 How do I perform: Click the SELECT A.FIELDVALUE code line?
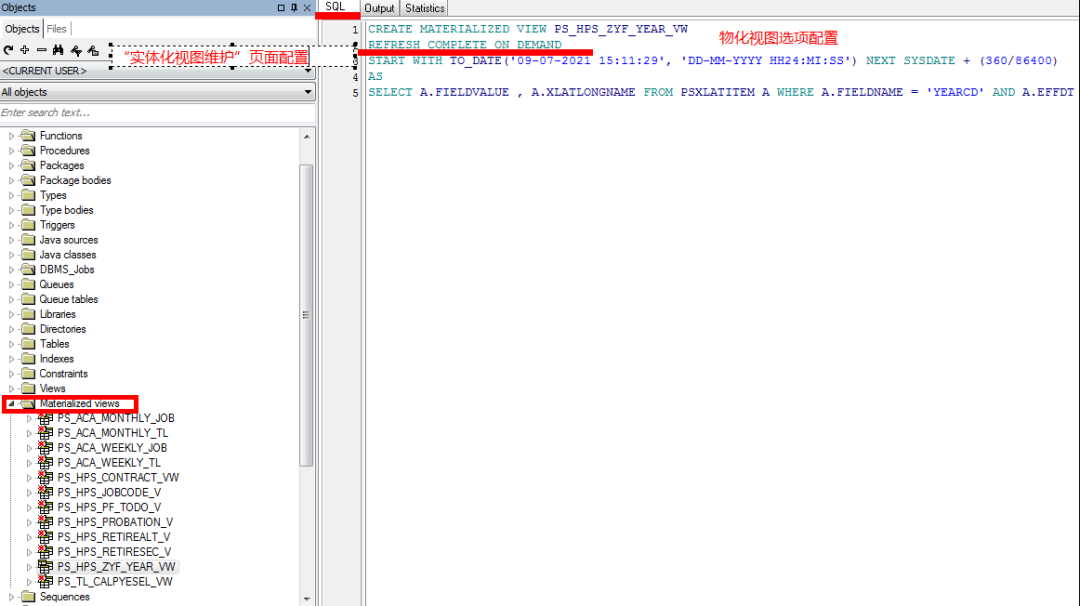click(720, 92)
